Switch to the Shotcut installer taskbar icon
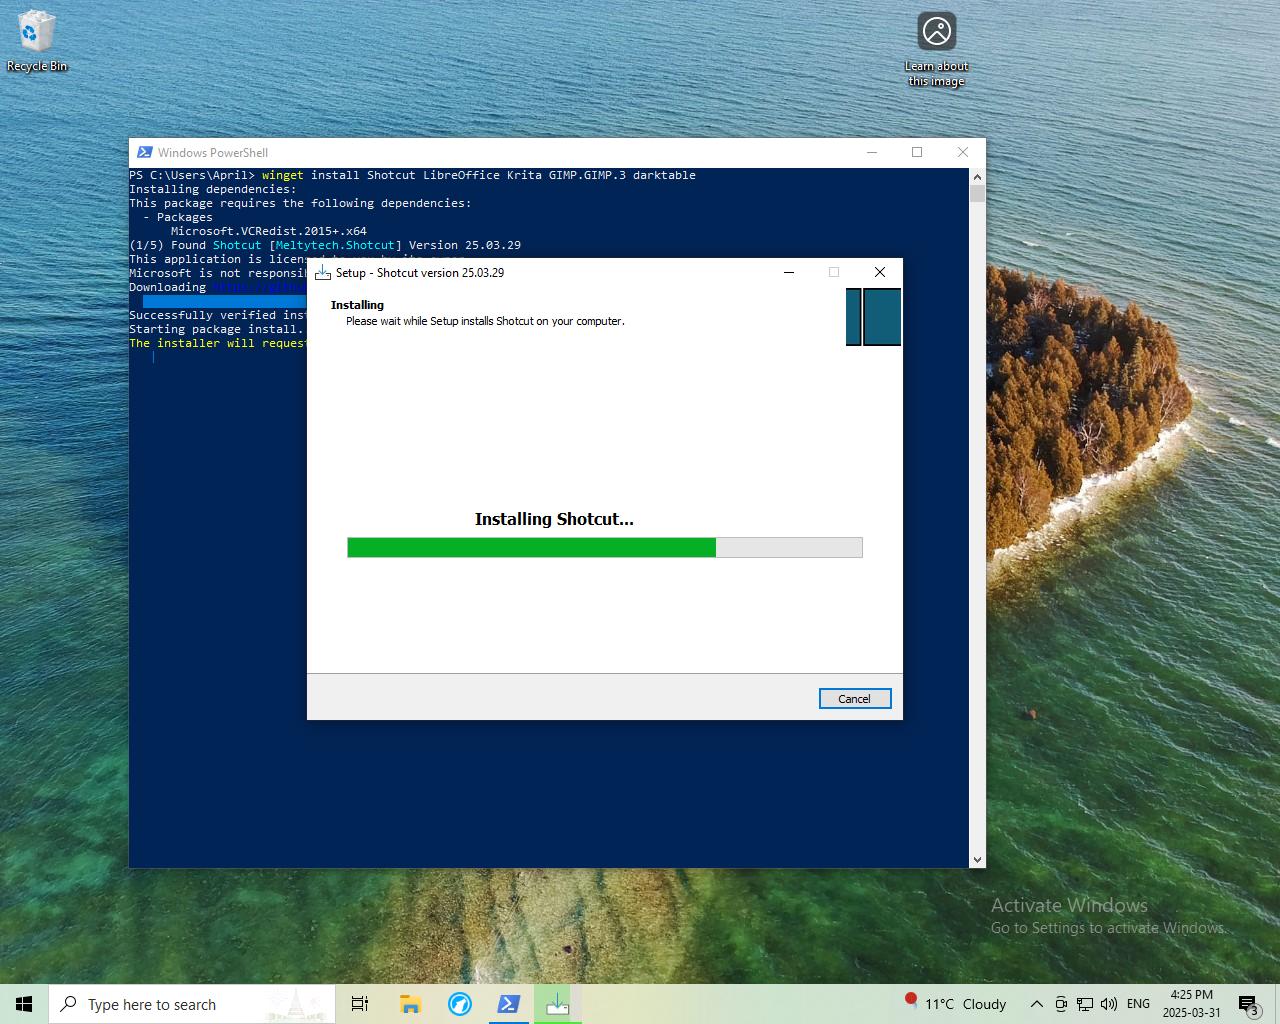 point(558,1004)
